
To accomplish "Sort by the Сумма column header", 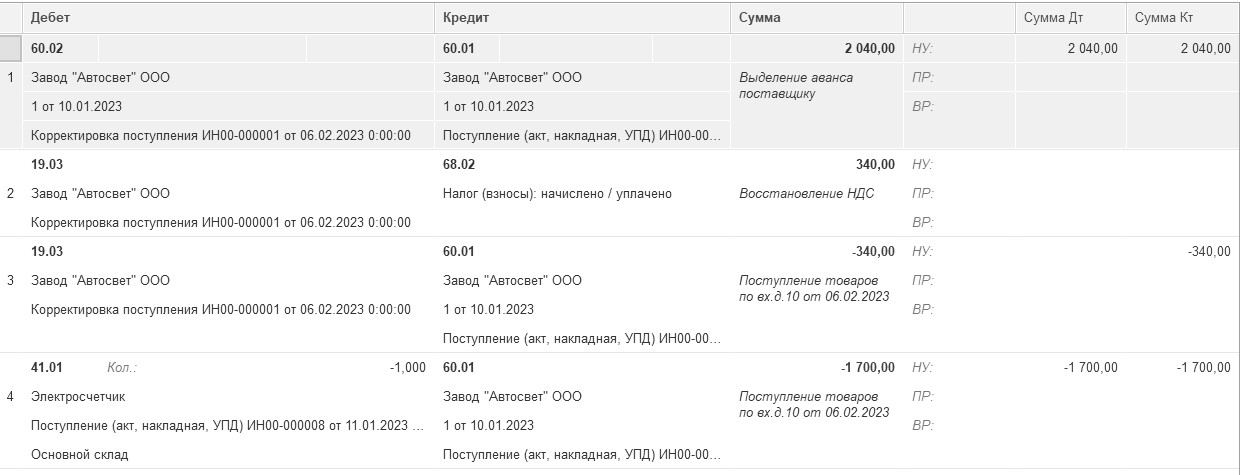I will click(x=760, y=18).
